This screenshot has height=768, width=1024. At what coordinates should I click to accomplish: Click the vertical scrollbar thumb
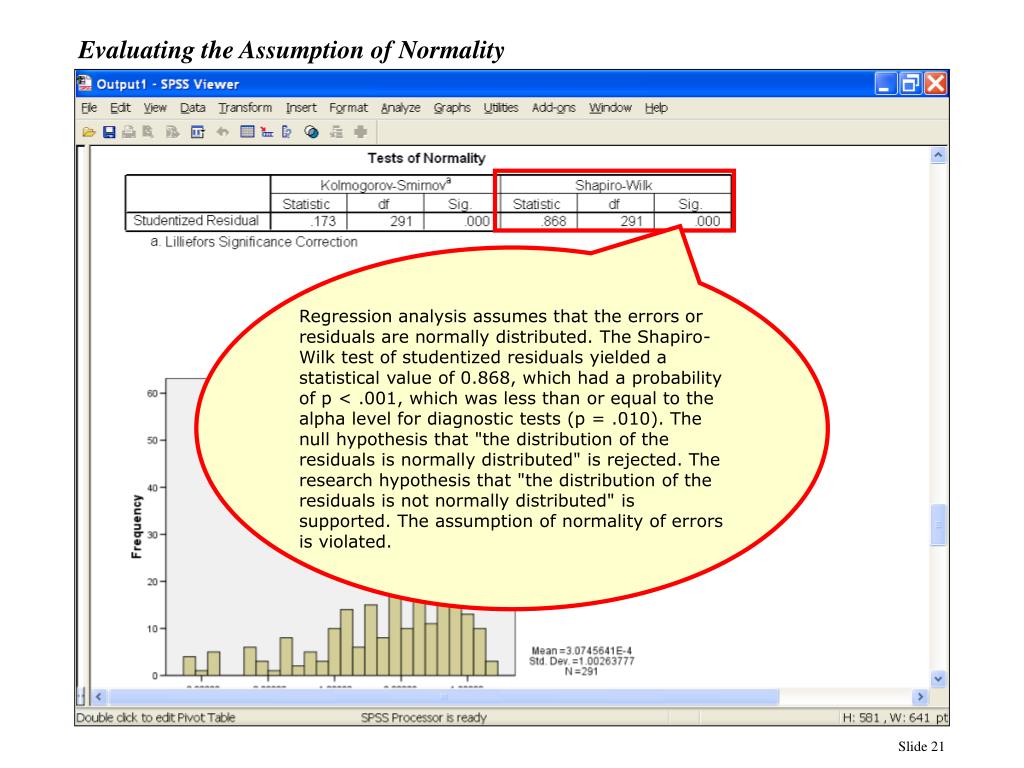[x=938, y=524]
